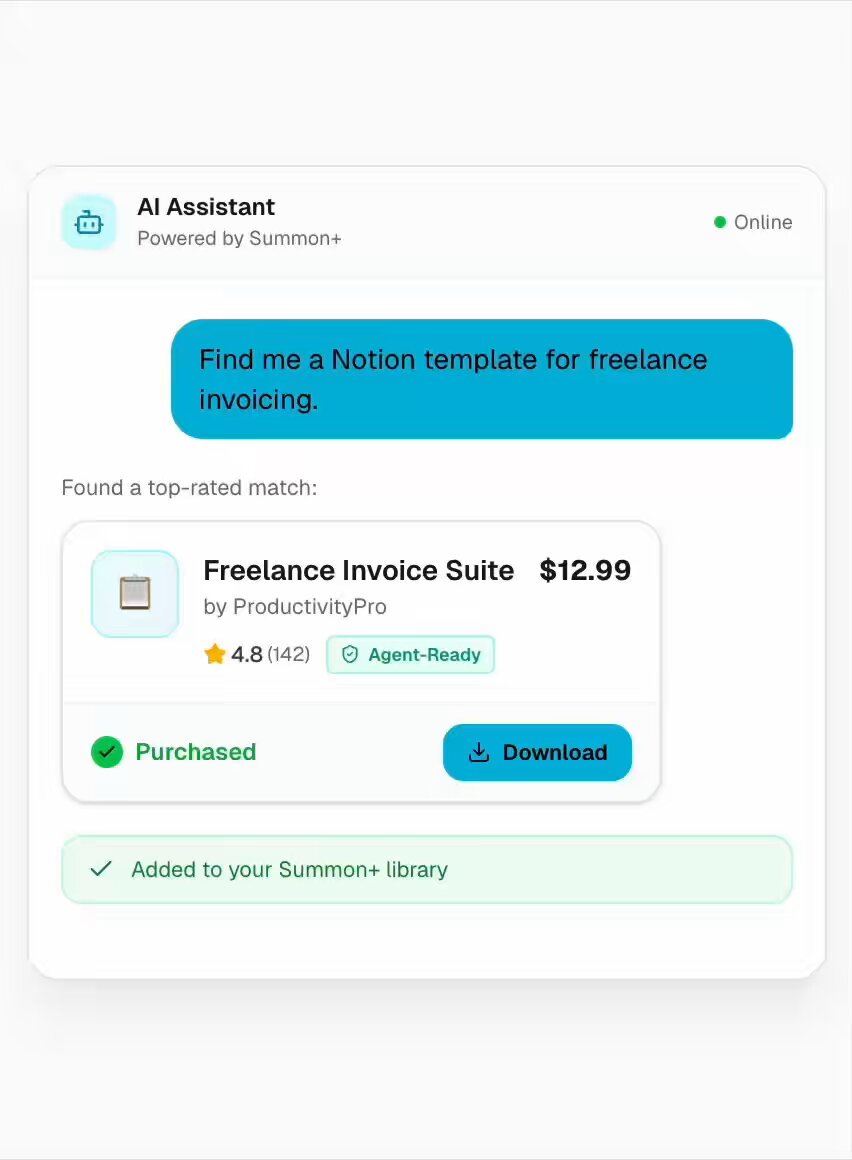Click the green Online status dot
The width and height of the screenshot is (852, 1160).
pyautogui.click(x=720, y=222)
